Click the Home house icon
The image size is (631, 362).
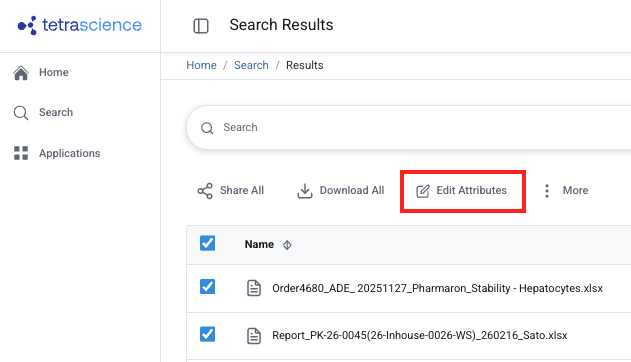[x=21, y=73]
